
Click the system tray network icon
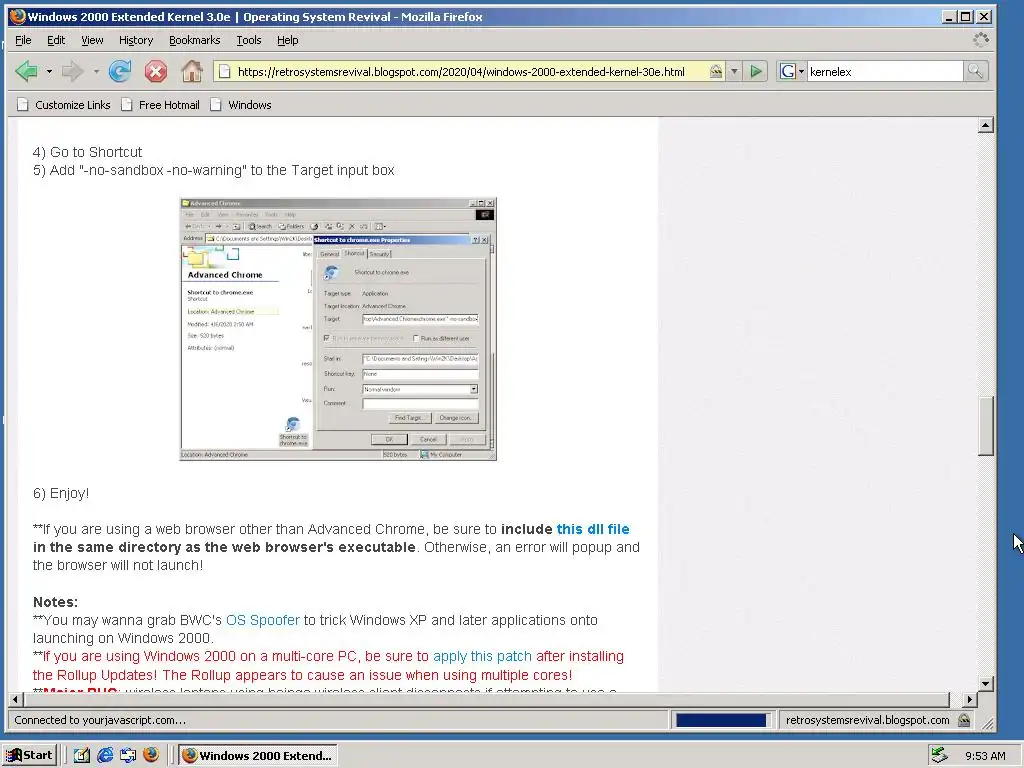[939, 755]
